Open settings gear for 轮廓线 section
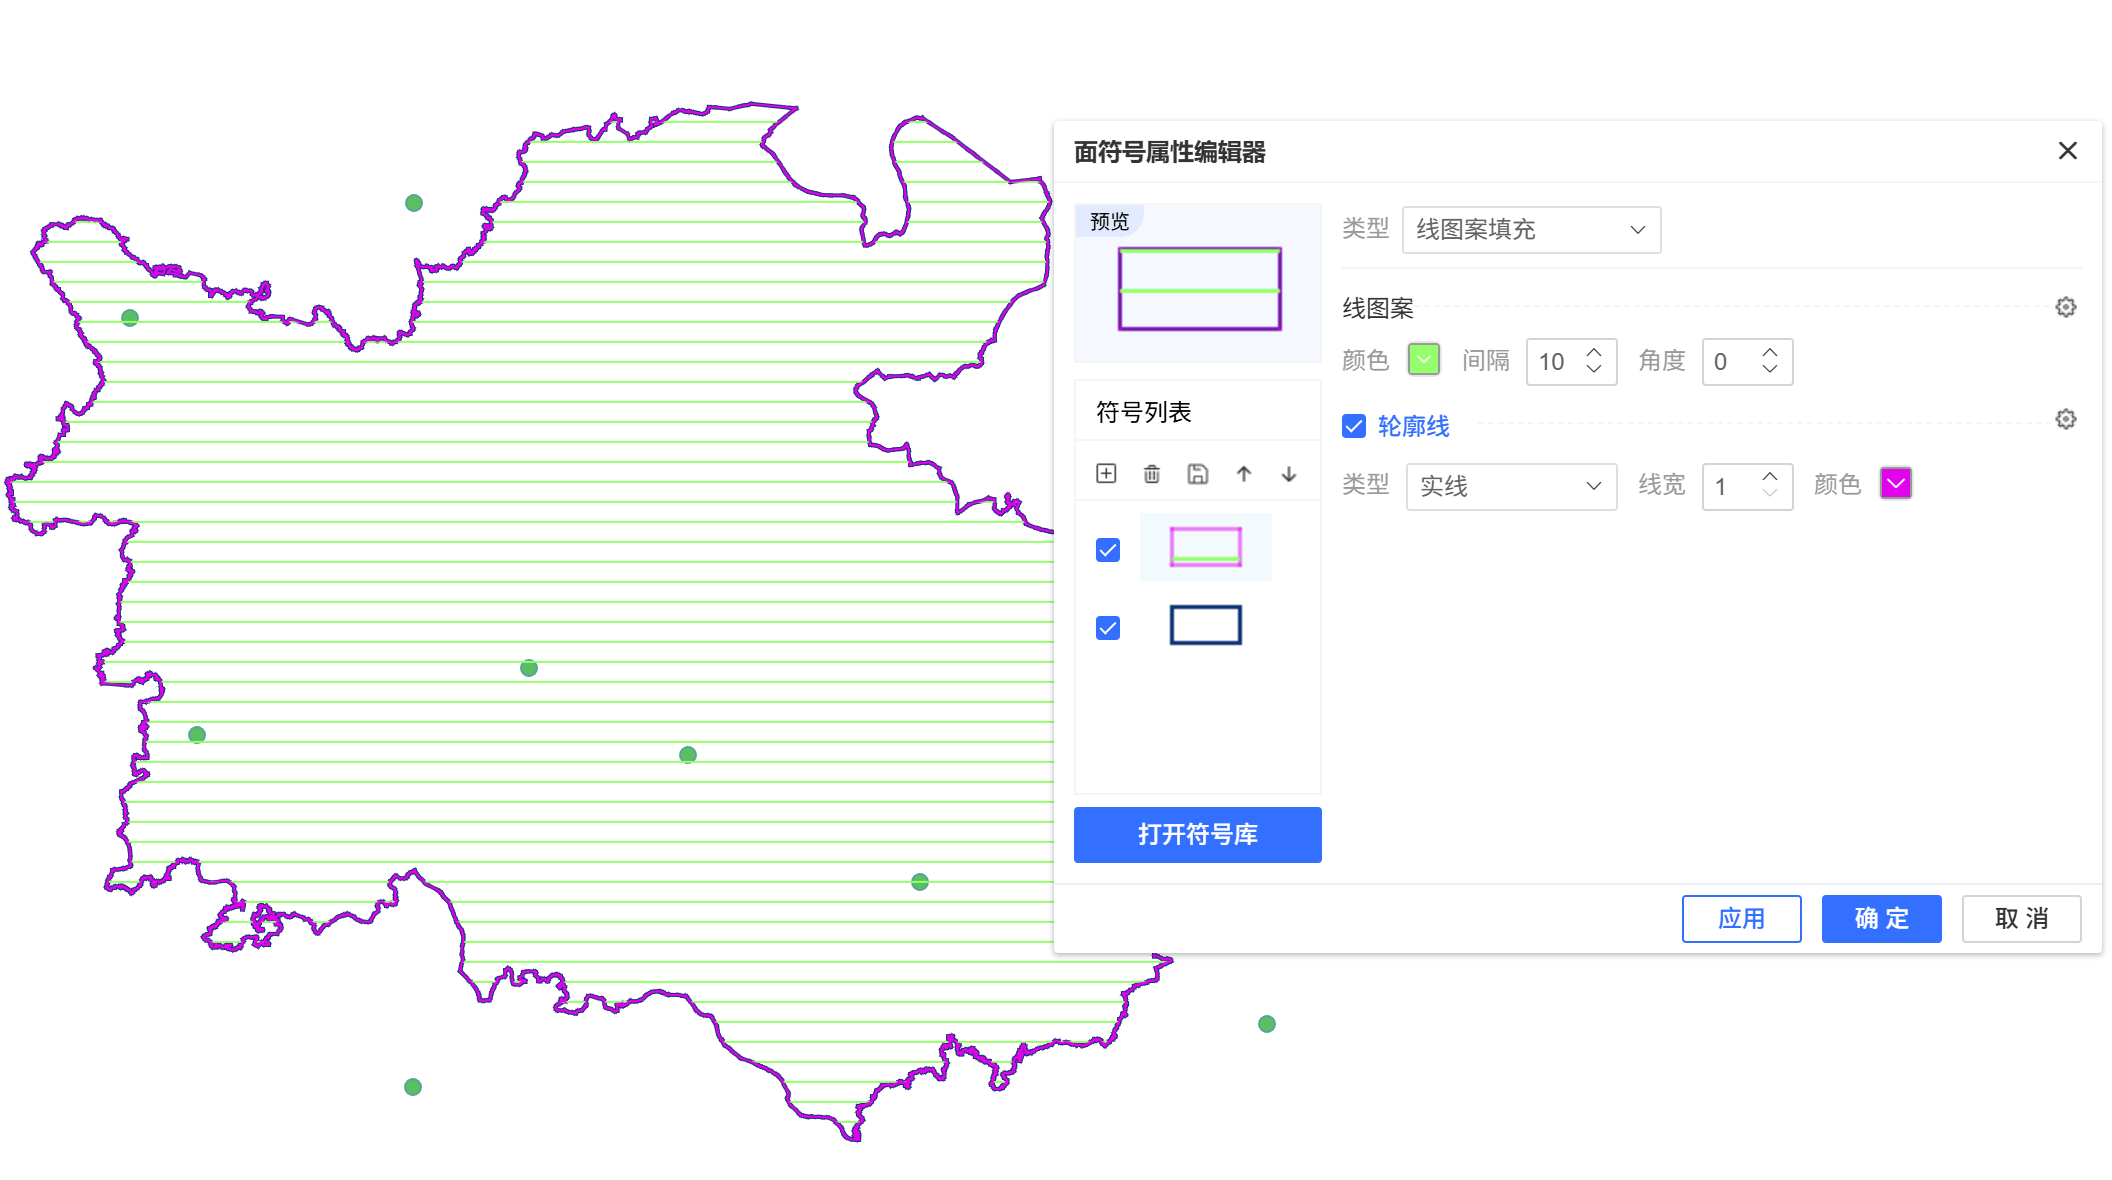2112x1180 pixels. point(2066,419)
